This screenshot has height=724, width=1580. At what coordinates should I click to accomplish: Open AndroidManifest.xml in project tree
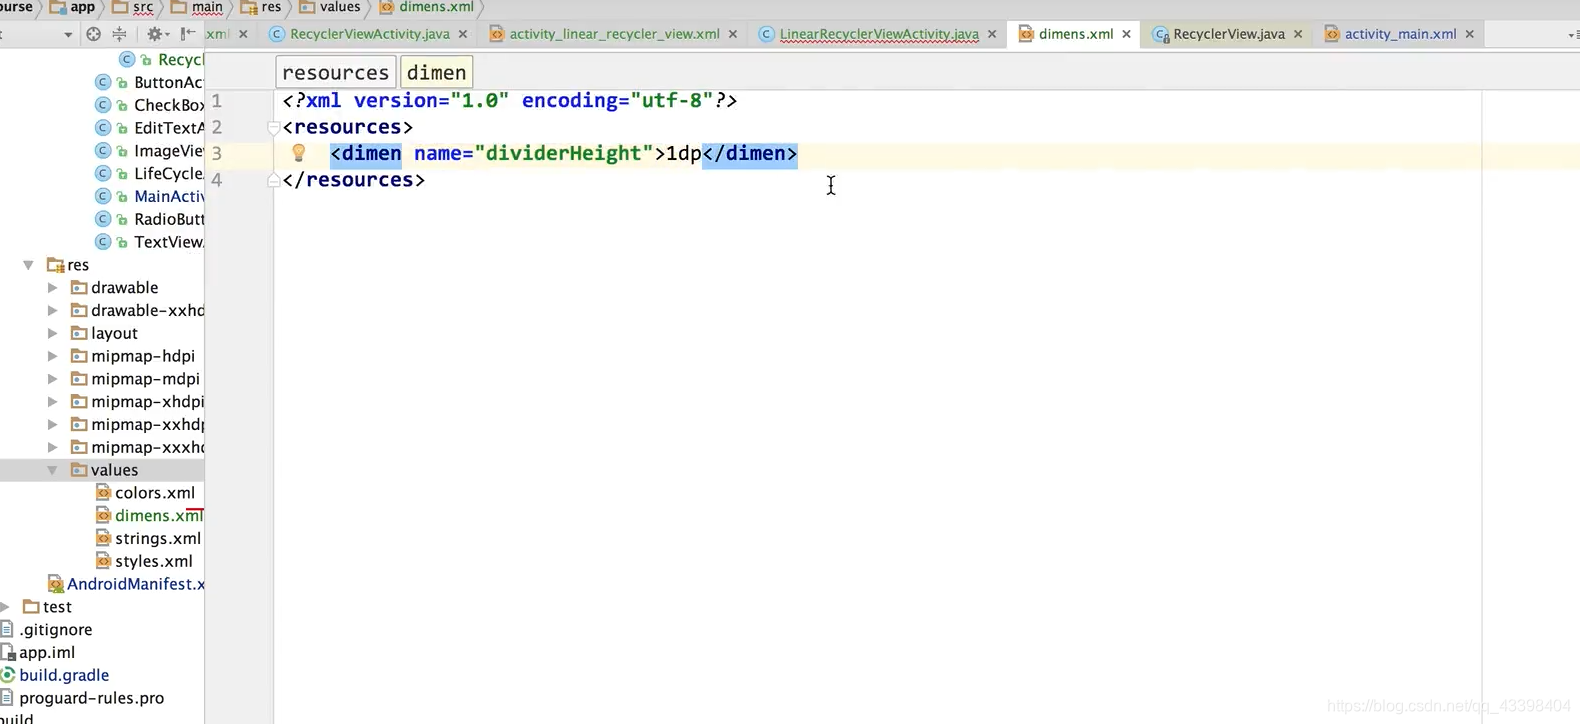pyautogui.click(x=135, y=584)
